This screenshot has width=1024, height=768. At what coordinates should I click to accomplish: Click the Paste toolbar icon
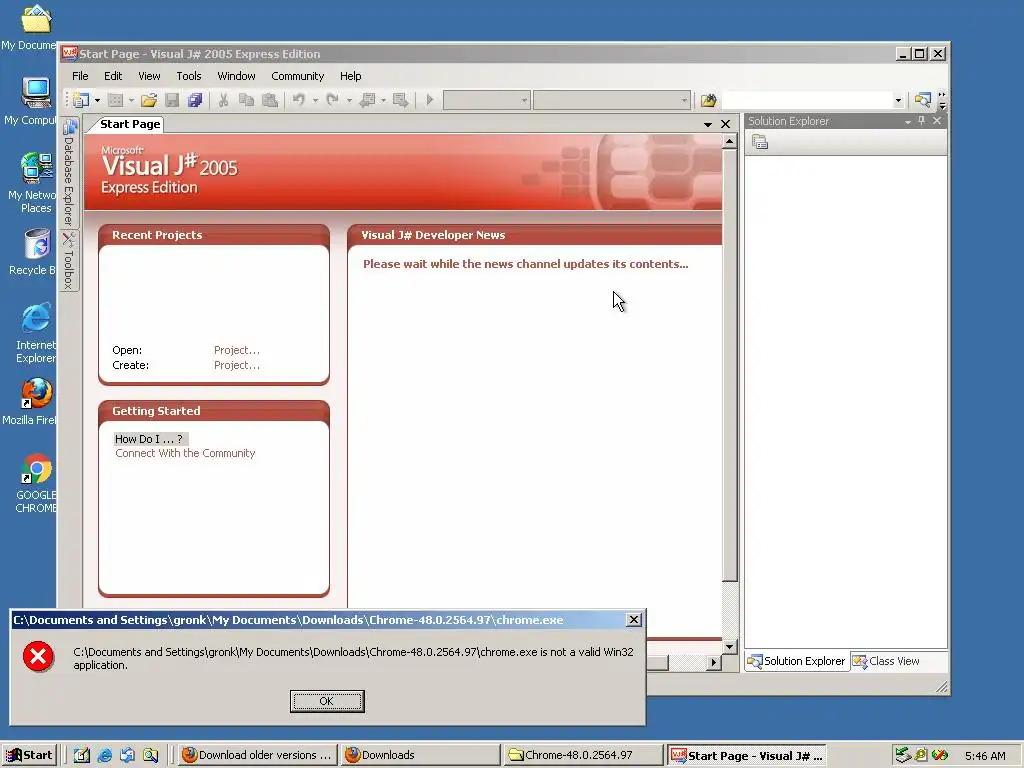269,100
